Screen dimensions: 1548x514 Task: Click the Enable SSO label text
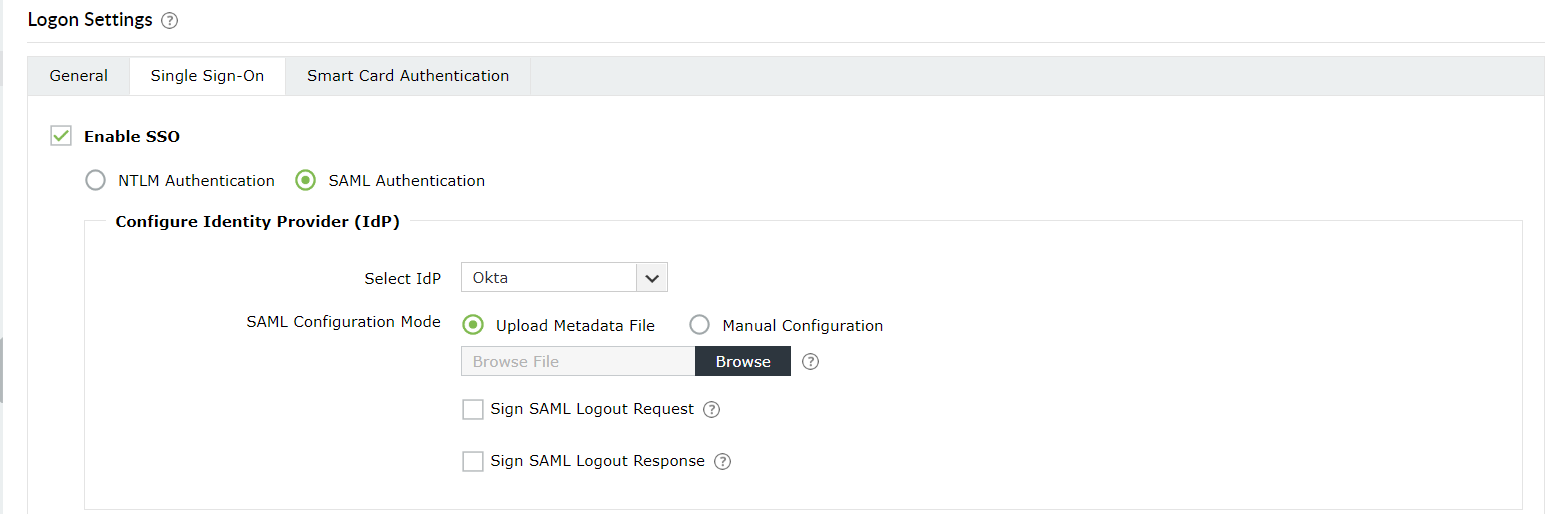pyautogui.click(x=132, y=137)
